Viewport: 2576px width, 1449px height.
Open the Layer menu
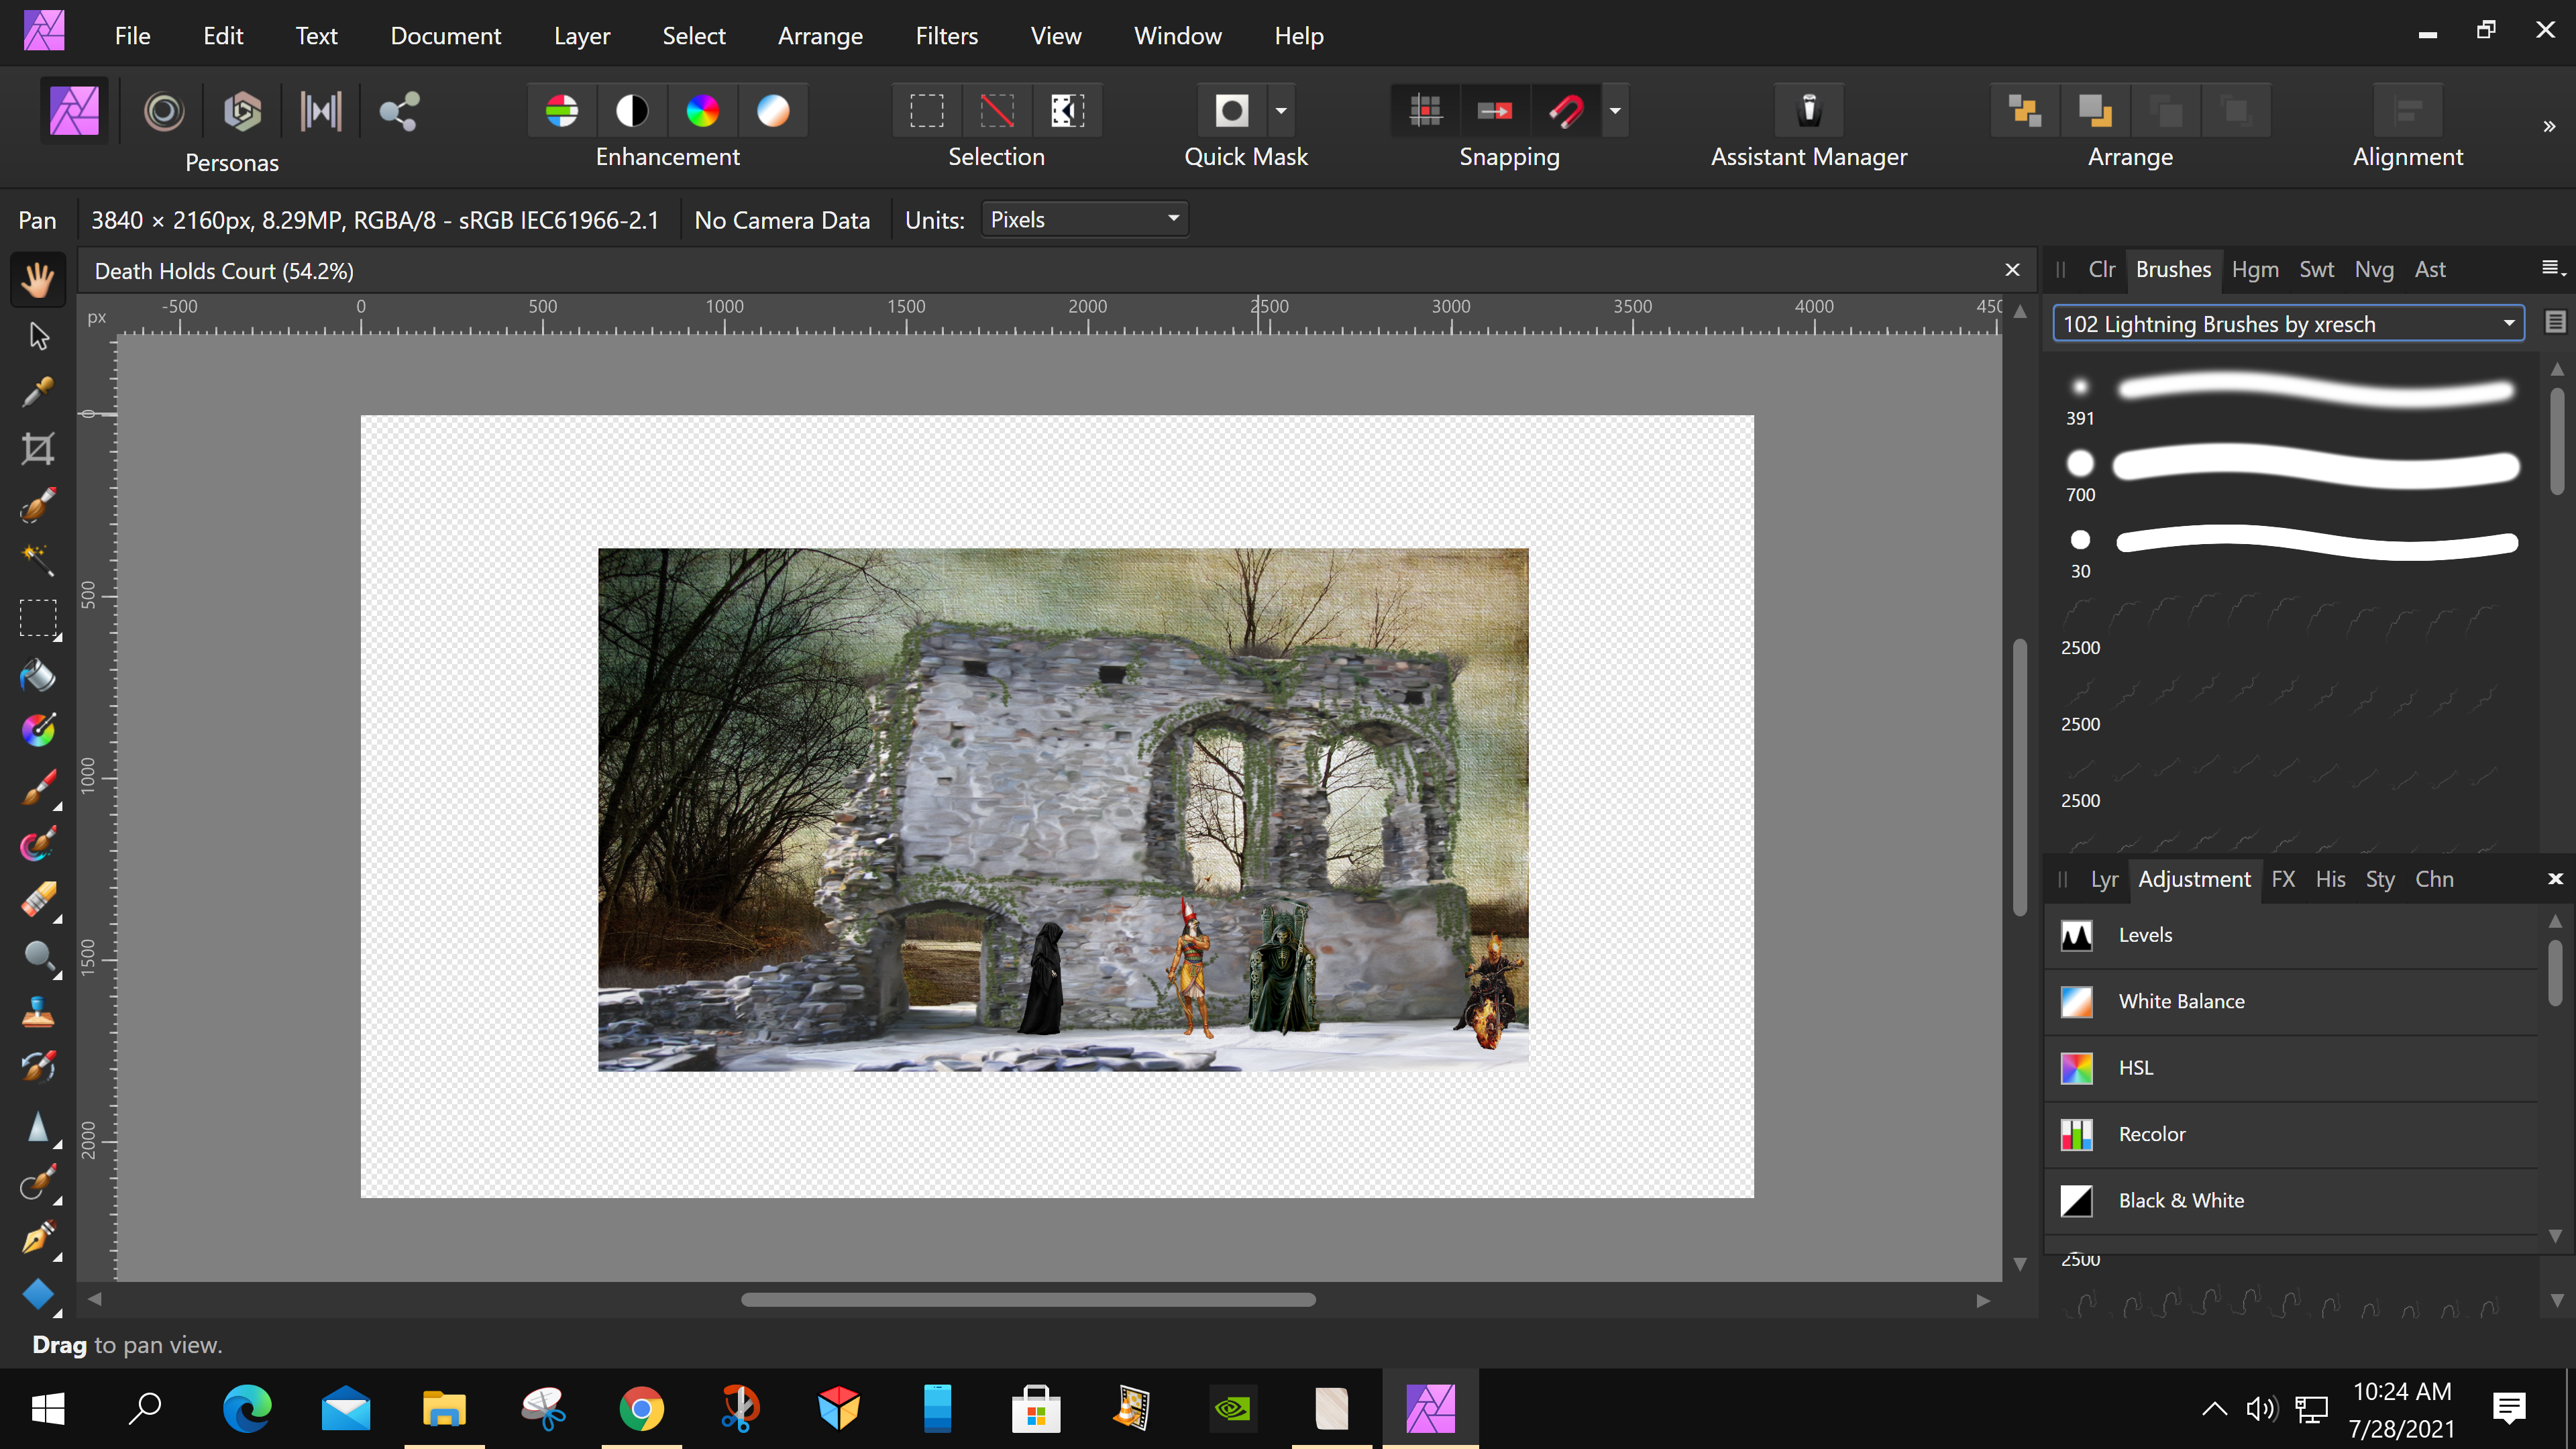[582, 36]
